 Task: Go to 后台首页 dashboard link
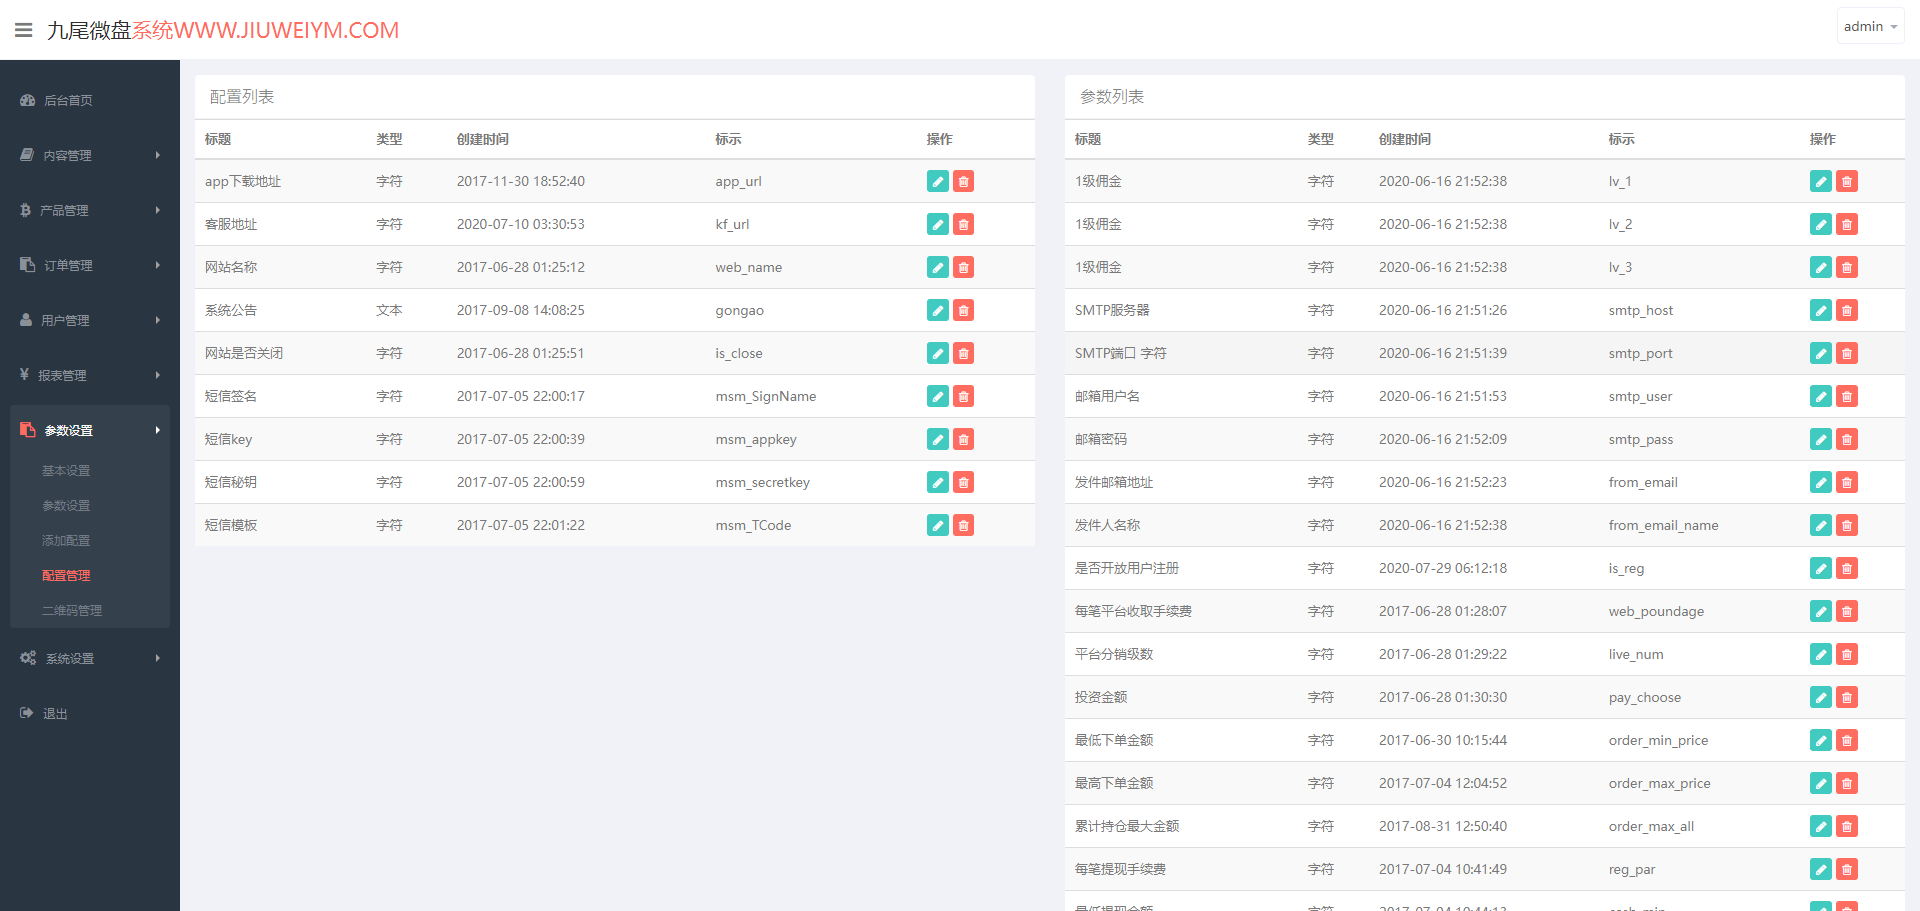68,100
